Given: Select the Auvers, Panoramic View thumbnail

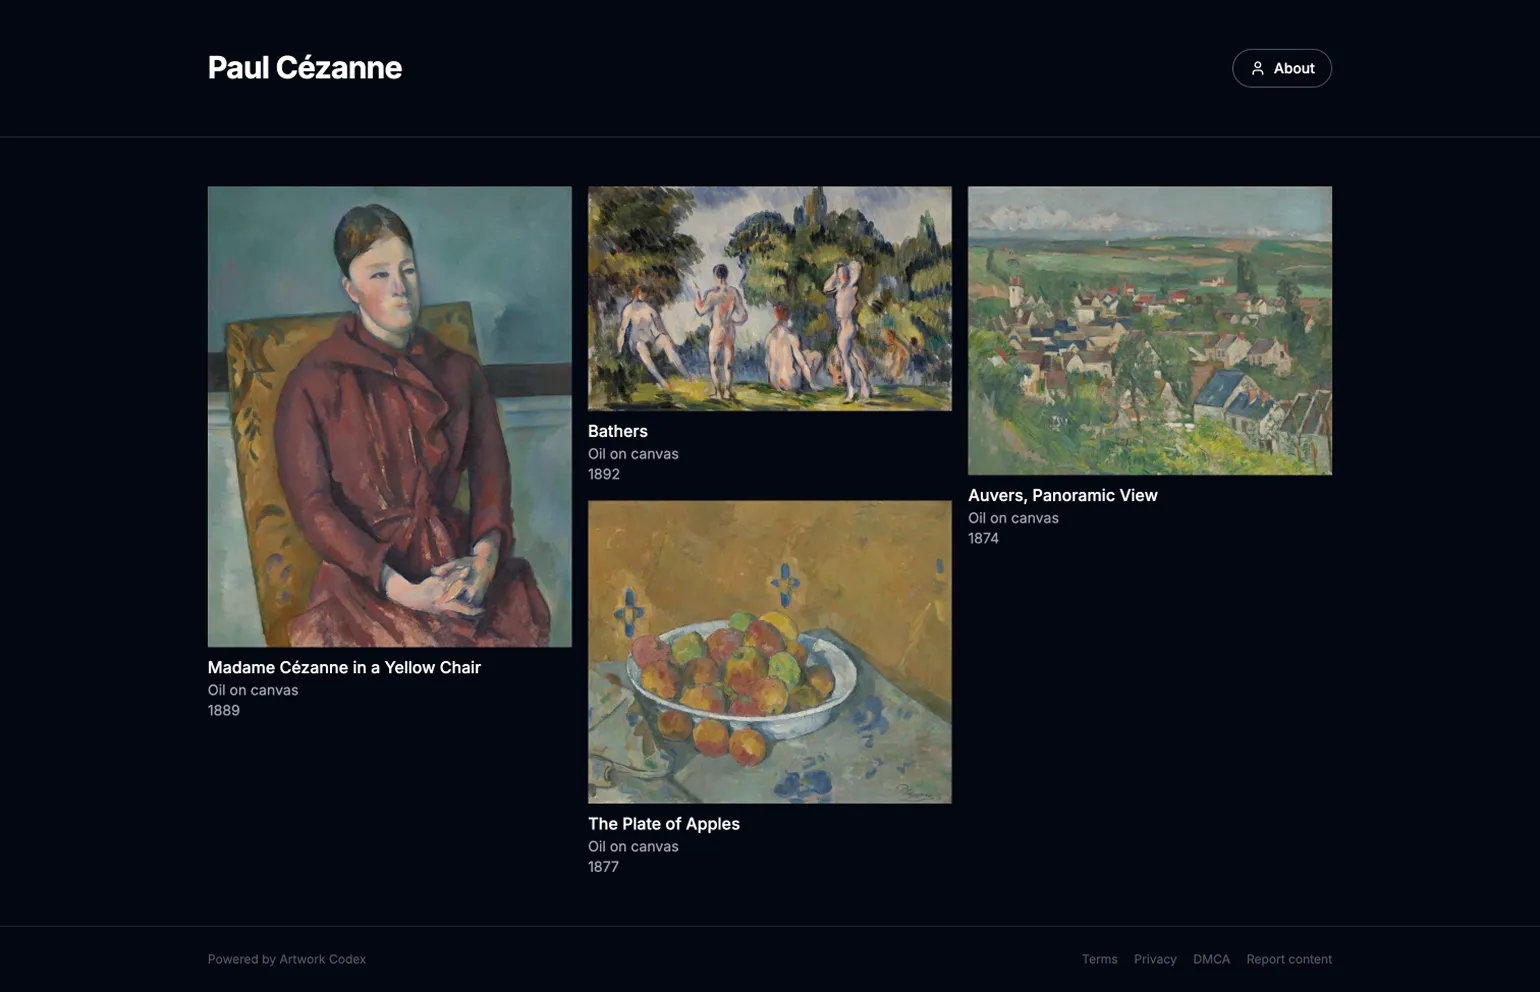Looking at the screenshot, I should click(x=1149, y=330).
